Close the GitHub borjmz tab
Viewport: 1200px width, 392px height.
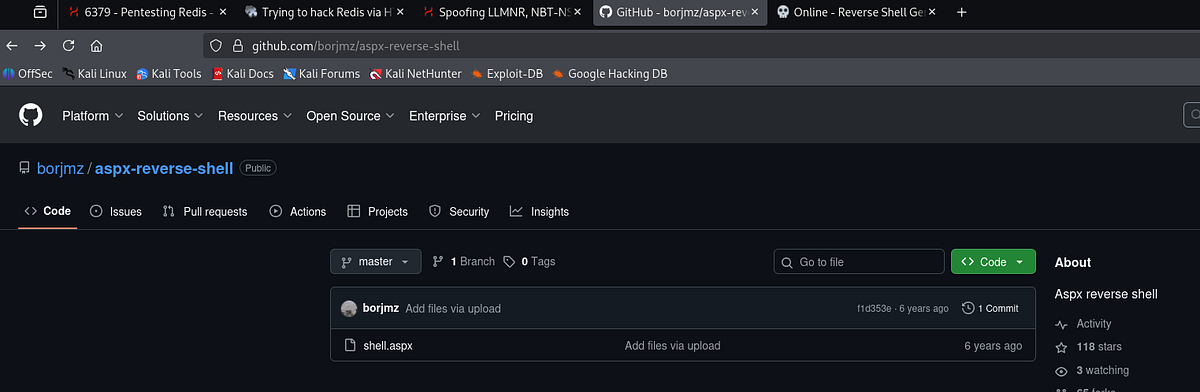755,12
